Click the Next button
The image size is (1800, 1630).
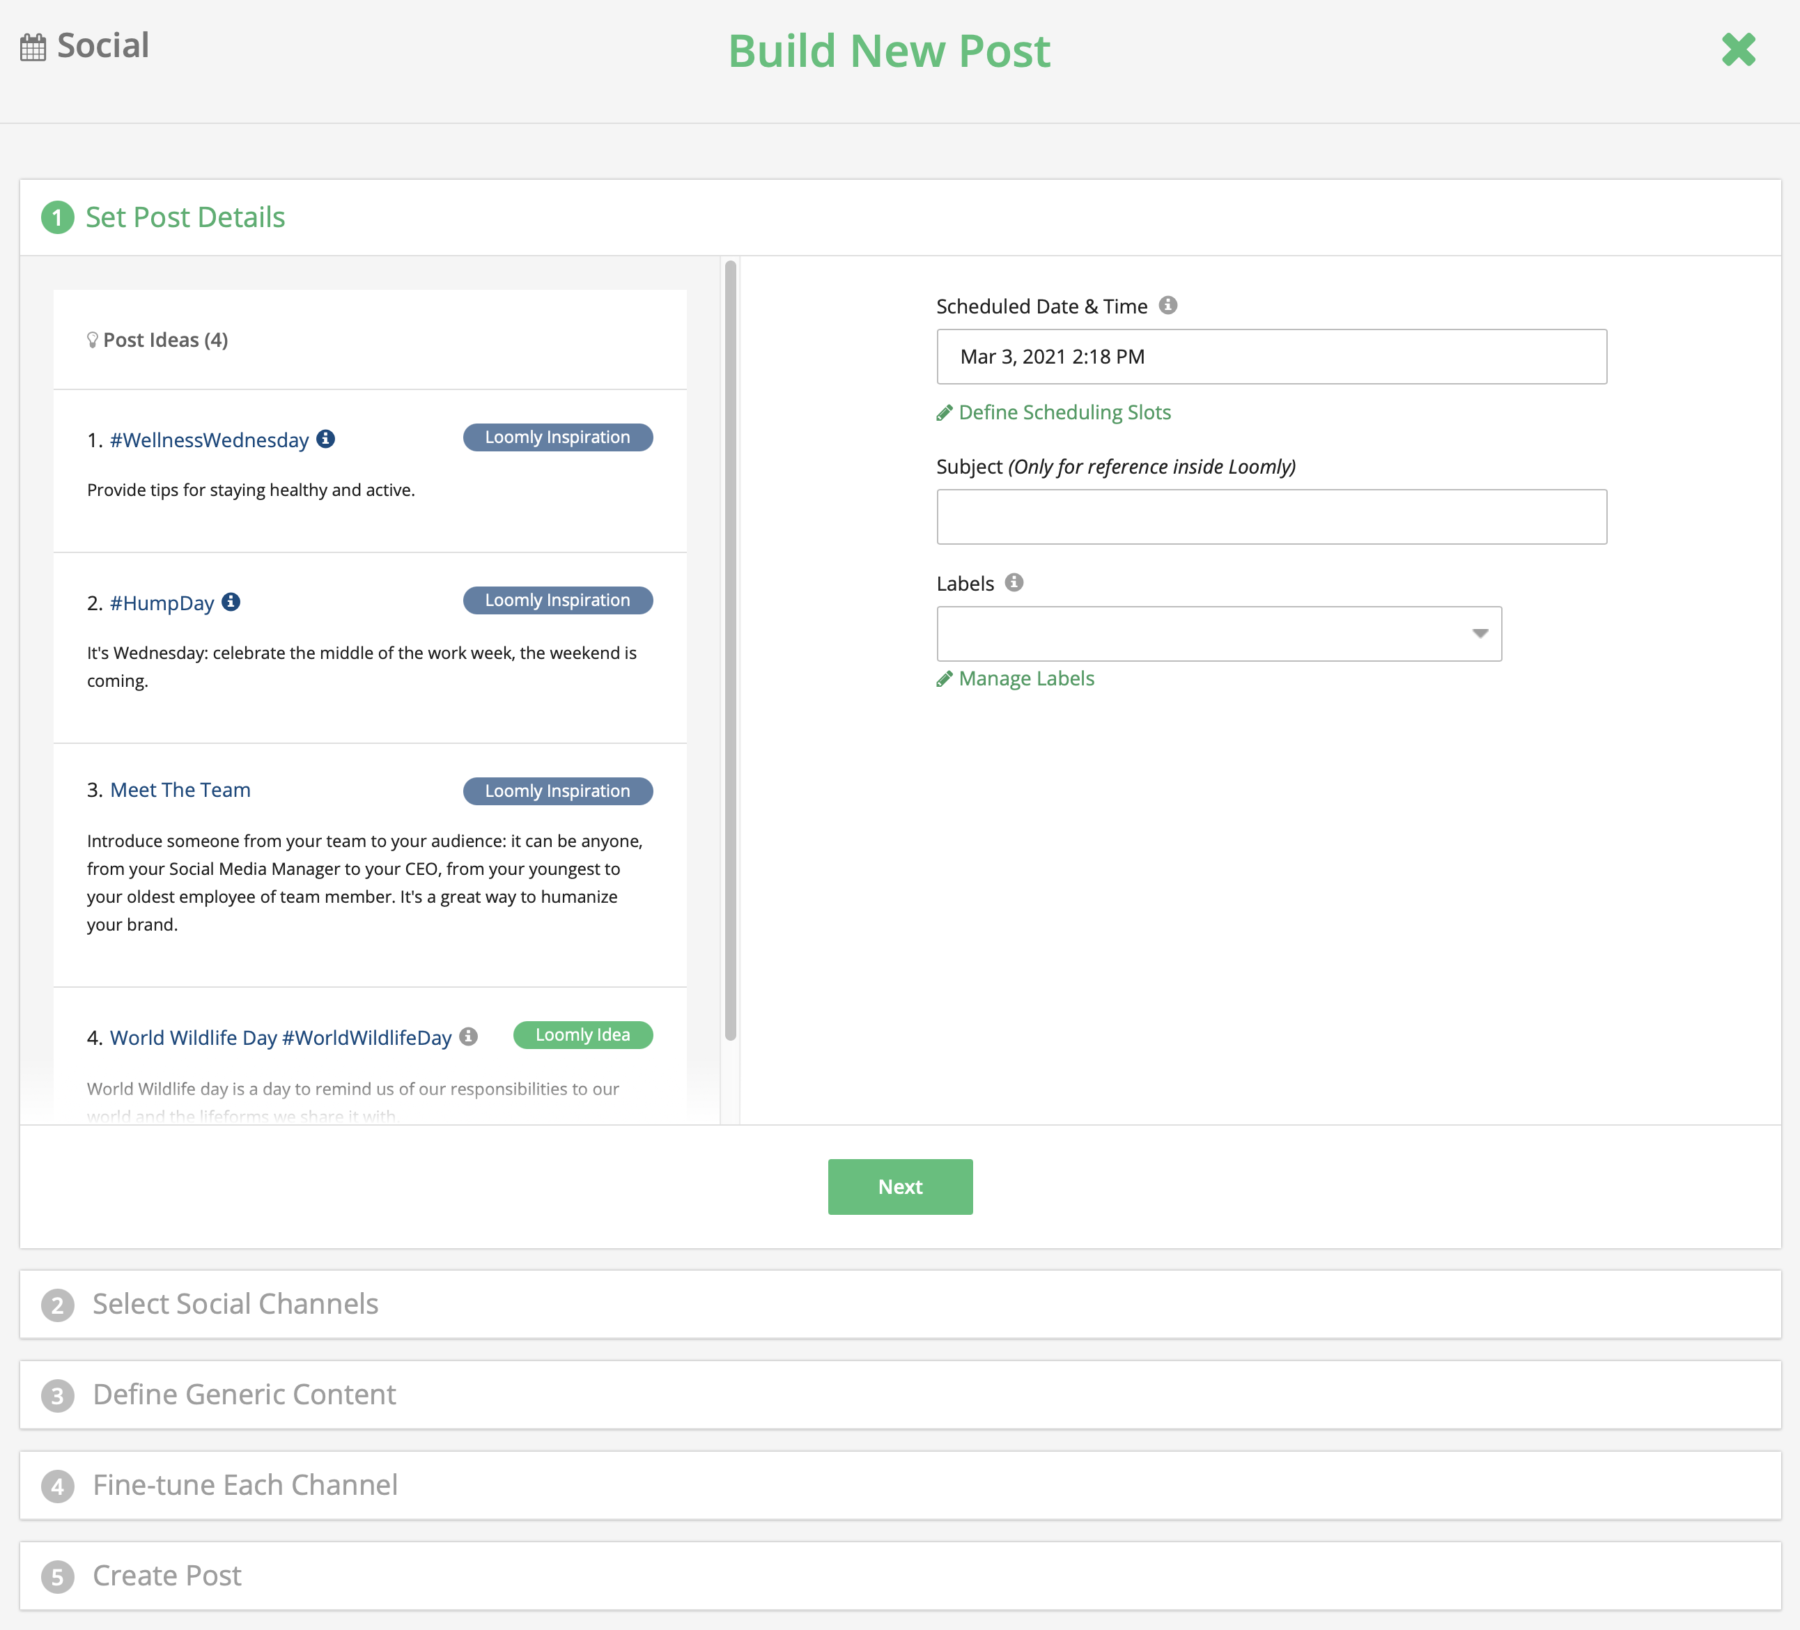(899, 1186)
